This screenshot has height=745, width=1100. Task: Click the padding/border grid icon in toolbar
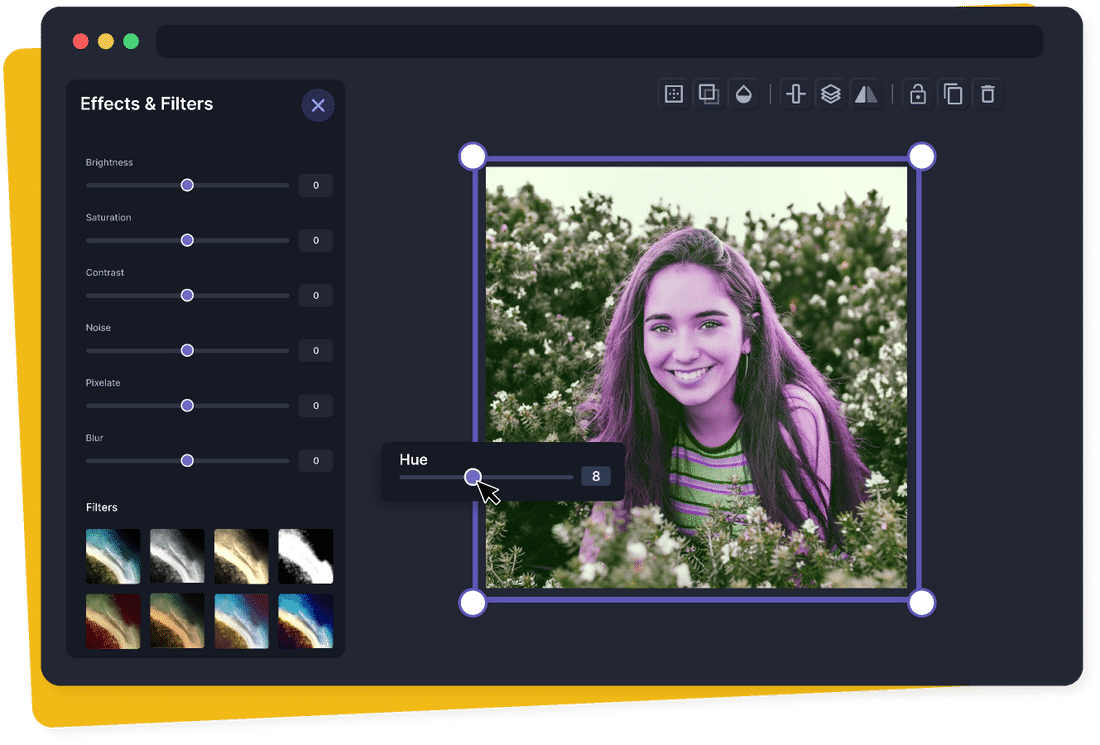click(673, 94)
